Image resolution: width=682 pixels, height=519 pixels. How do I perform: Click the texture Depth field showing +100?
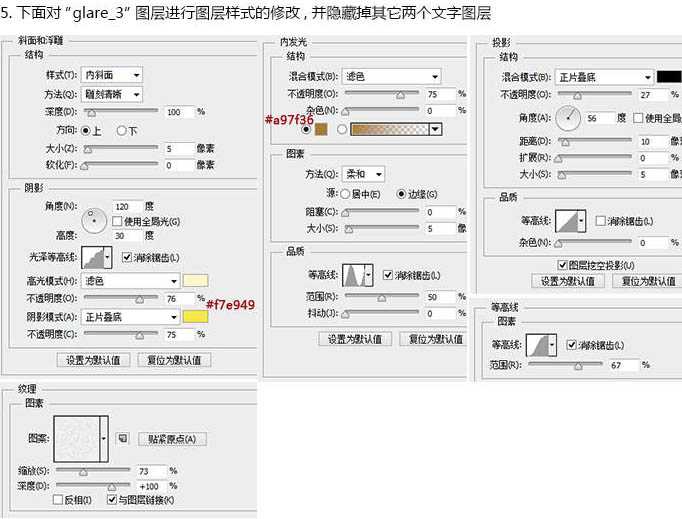point(151,486)
